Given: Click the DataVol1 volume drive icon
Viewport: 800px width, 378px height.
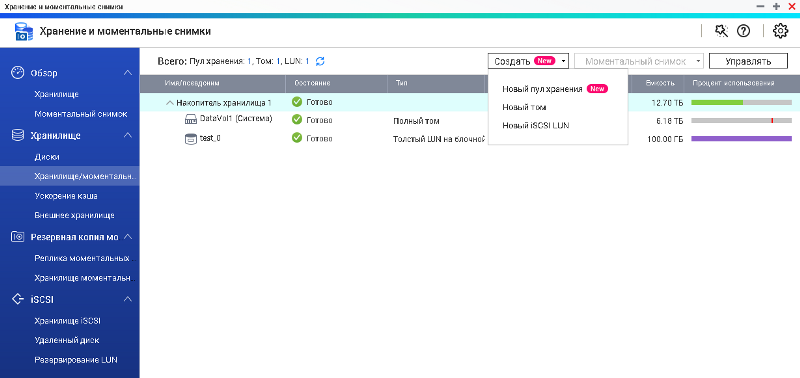Looking at the screenshot, I should coord(191,120).
